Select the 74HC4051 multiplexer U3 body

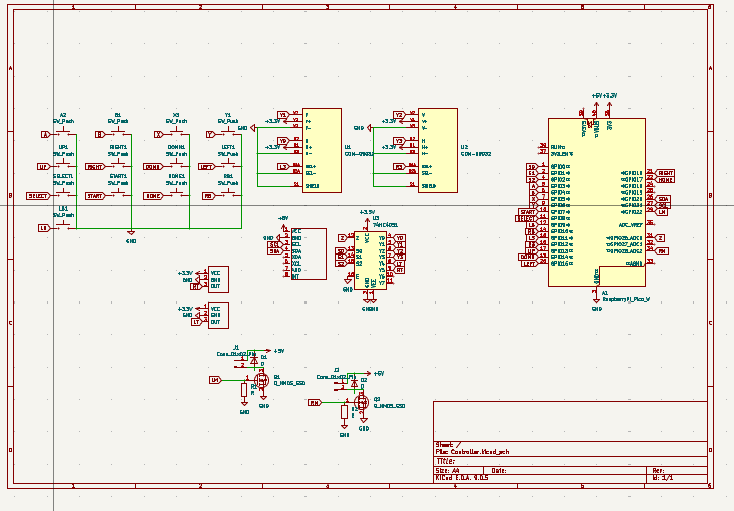(x=370, y=261)
